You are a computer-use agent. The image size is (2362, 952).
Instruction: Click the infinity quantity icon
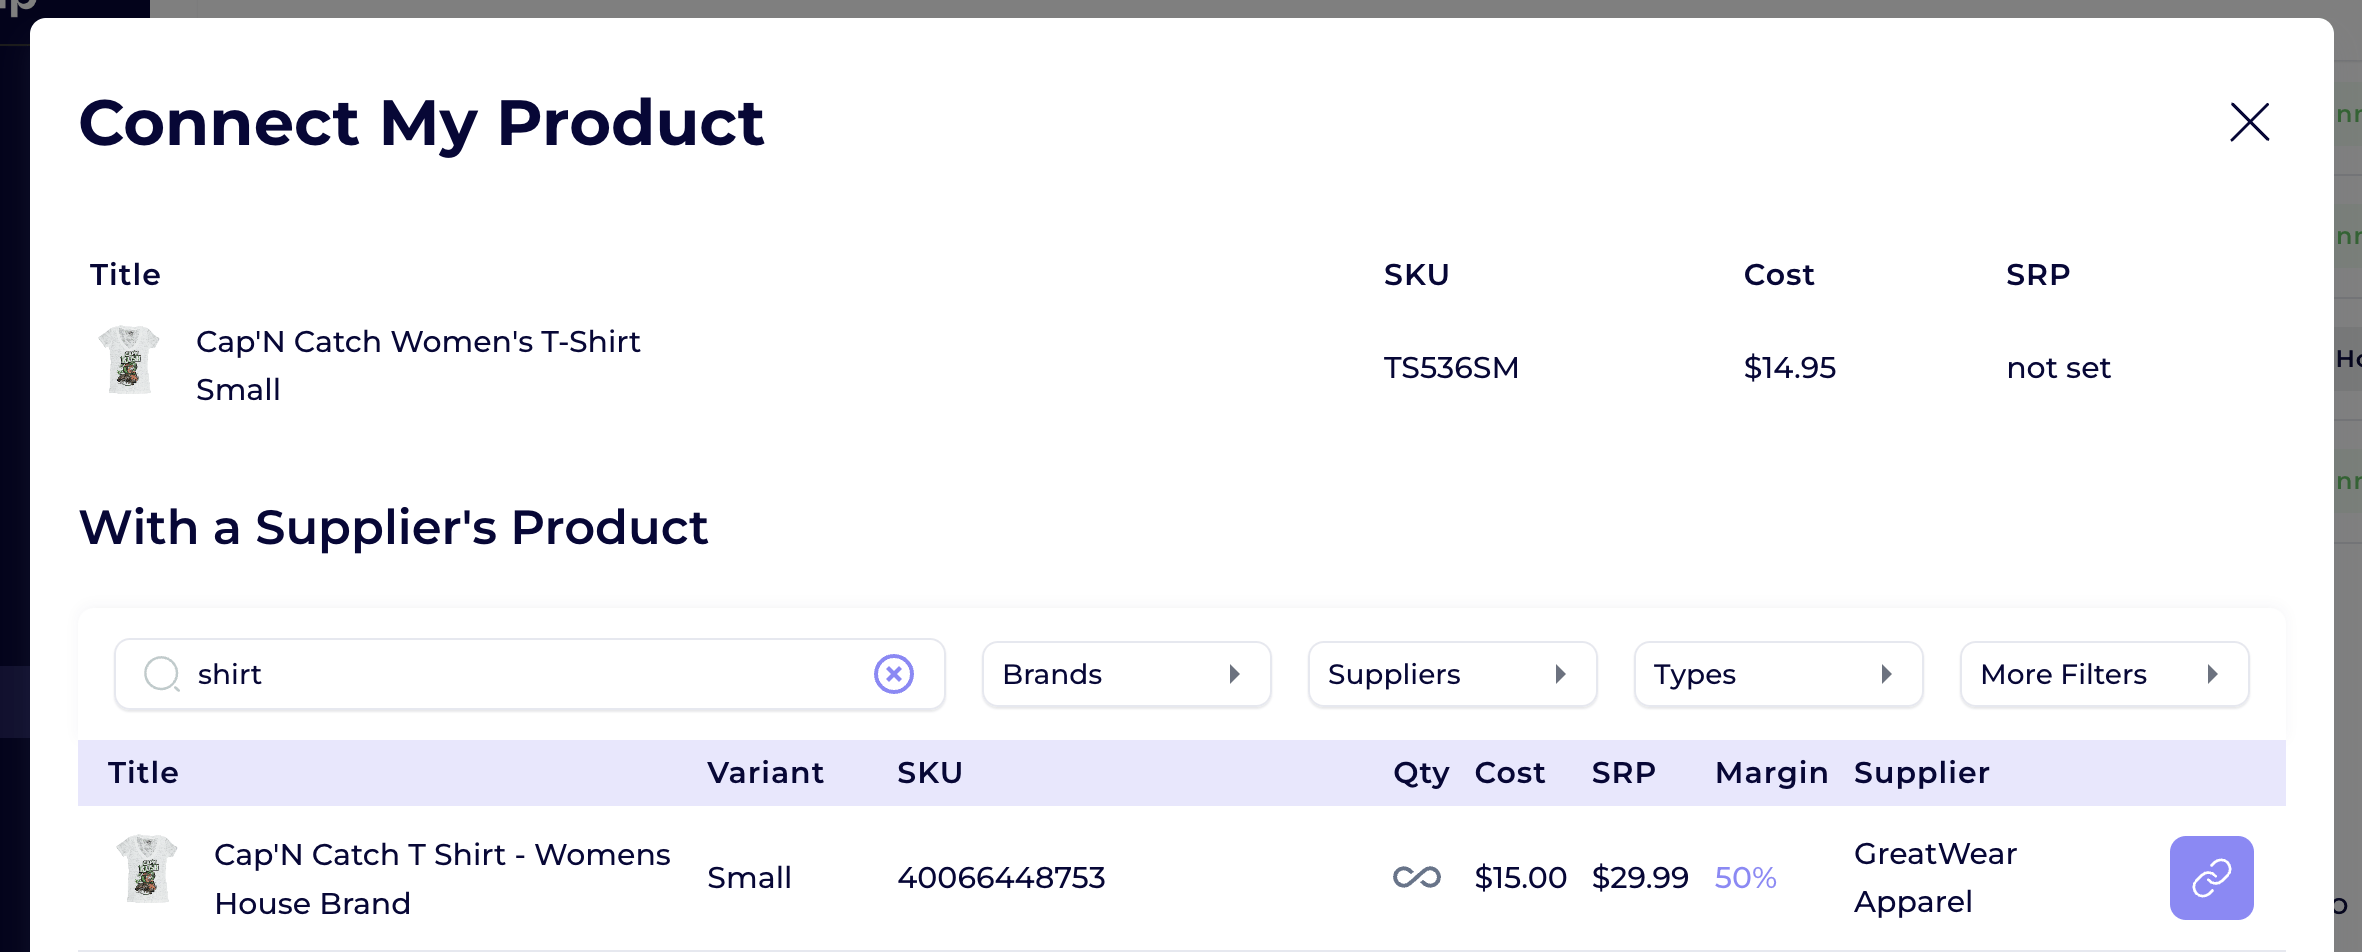coord(1418,877)
